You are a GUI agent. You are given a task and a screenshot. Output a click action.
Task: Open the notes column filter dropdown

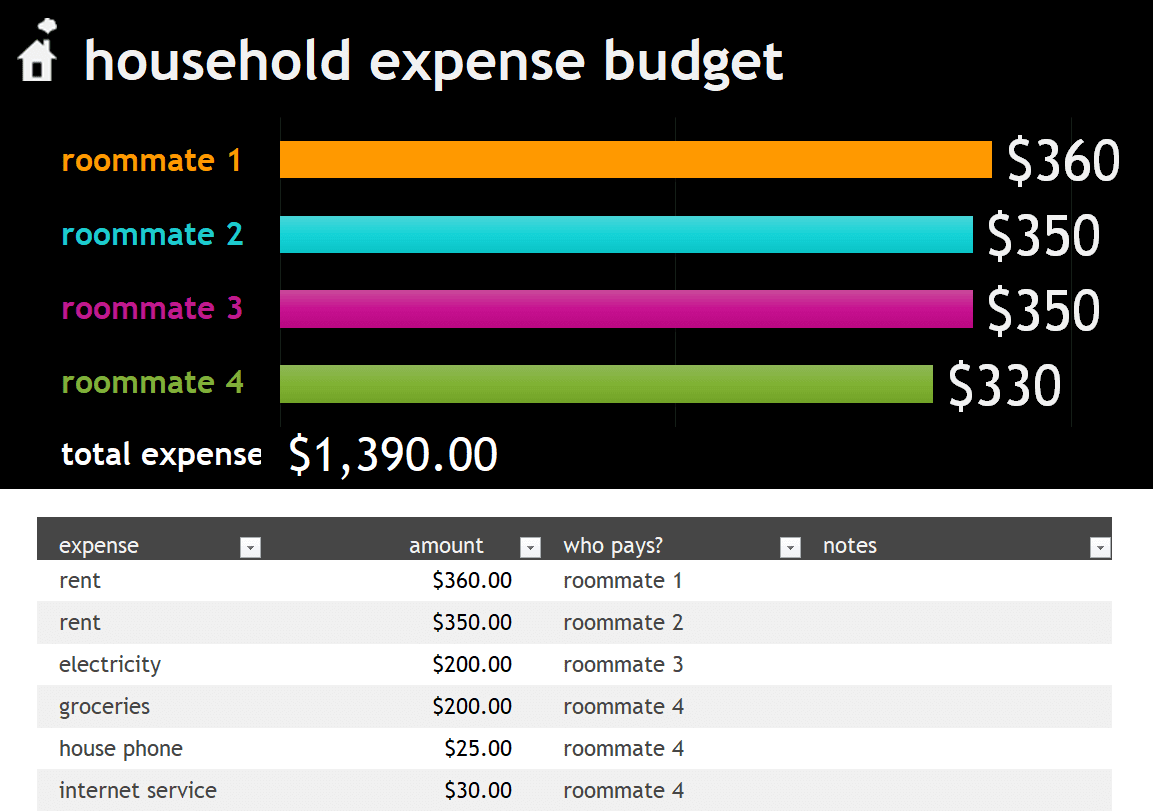point(1100,548)
